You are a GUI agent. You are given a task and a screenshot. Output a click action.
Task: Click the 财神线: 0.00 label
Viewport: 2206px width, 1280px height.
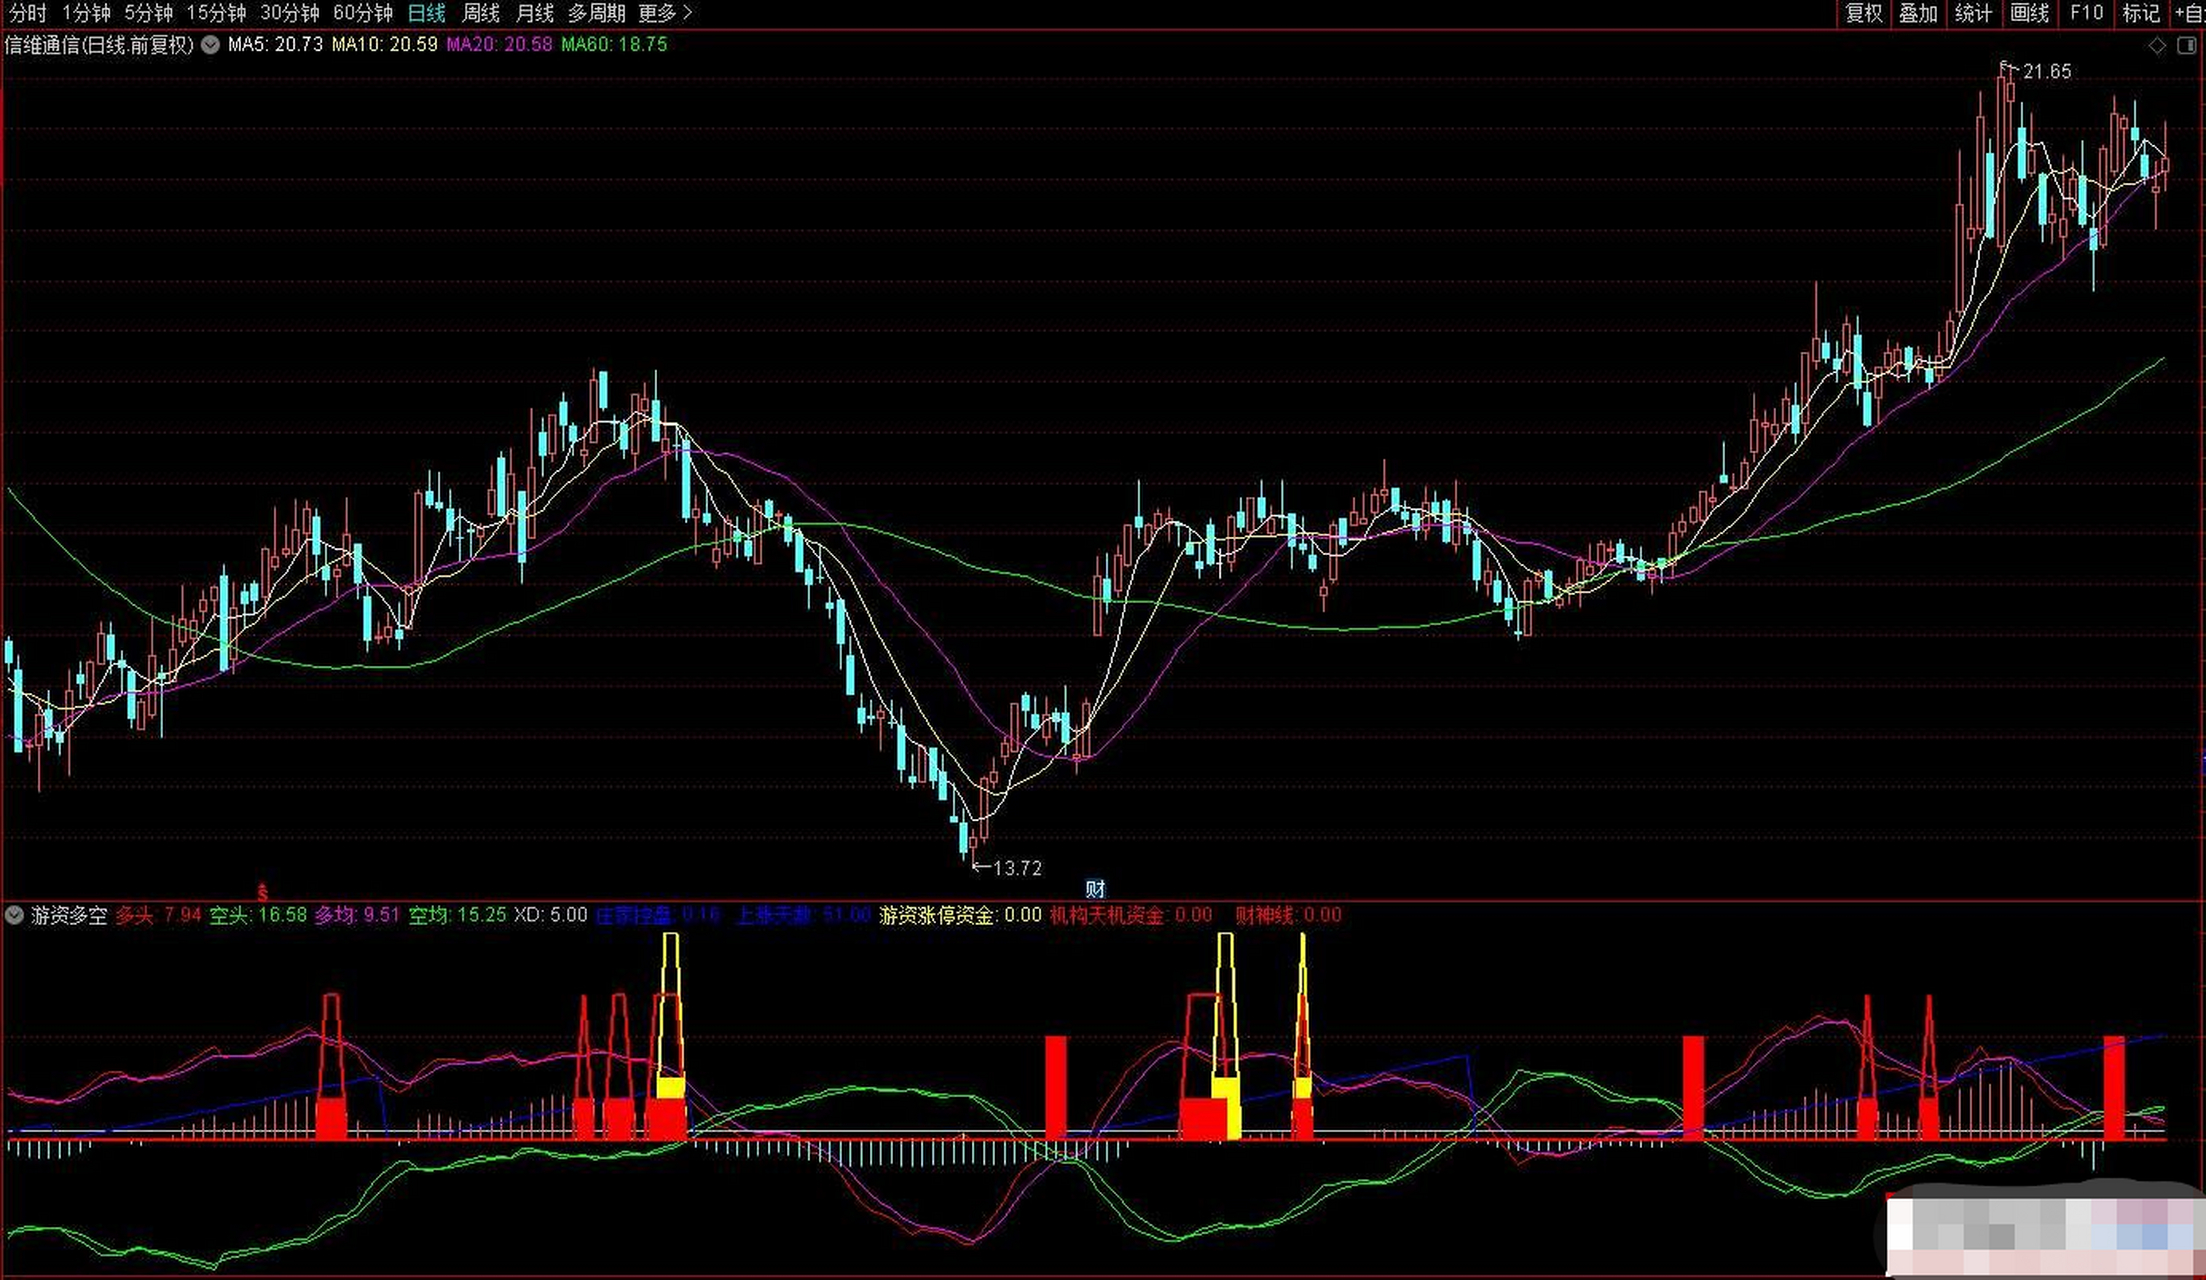click(1288, 915)
